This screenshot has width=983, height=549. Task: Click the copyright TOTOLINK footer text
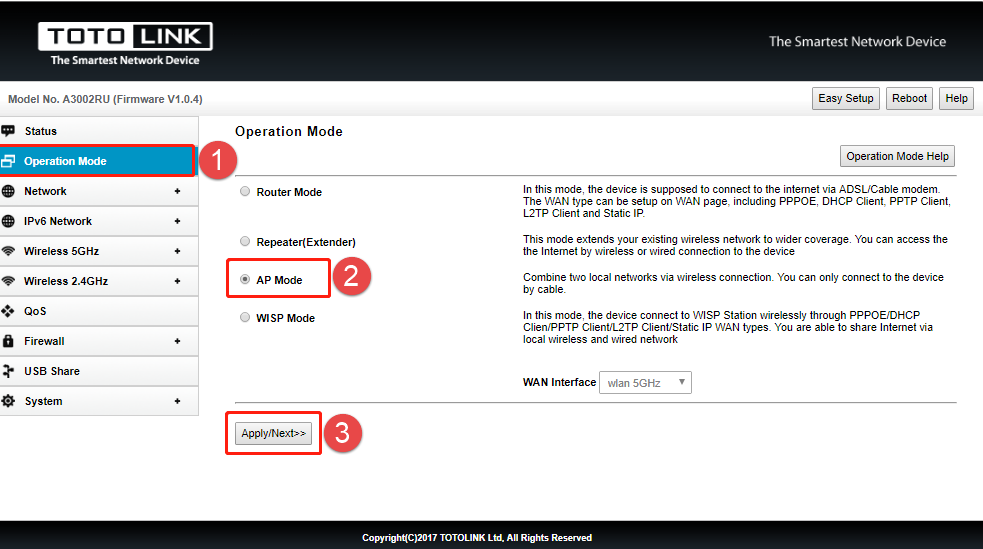476,538
